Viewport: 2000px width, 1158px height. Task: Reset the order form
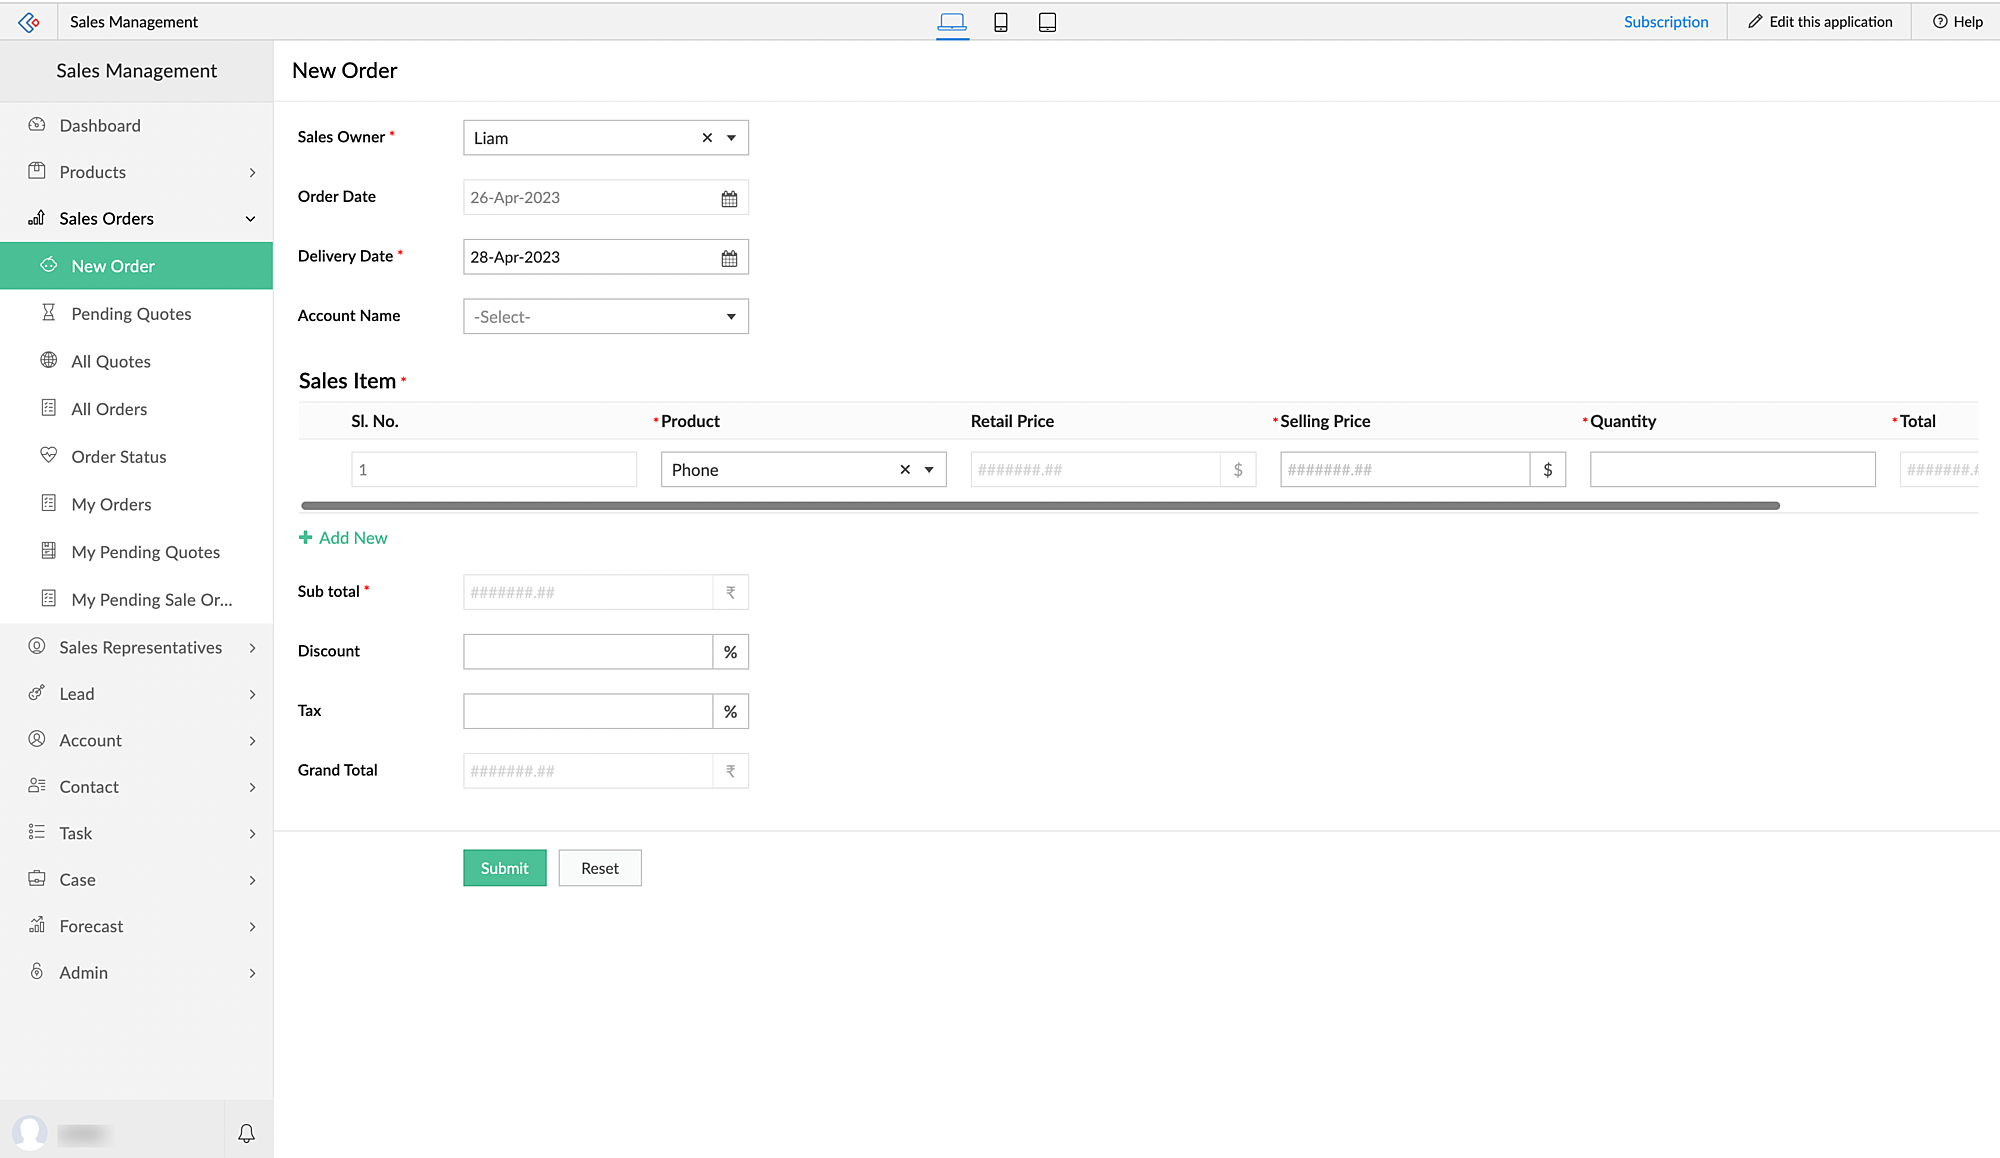click(x=599, y=868)
